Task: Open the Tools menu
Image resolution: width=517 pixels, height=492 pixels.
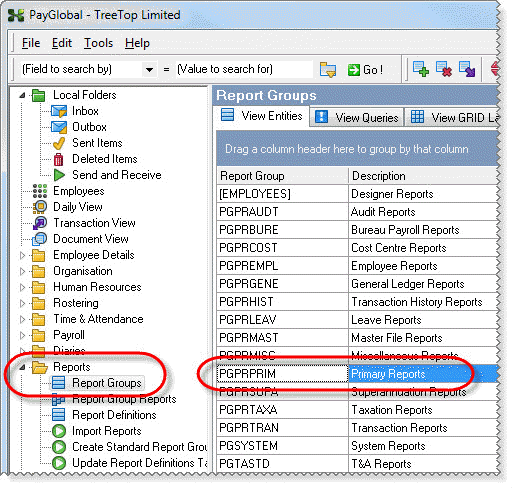Action: click(x=98, y=43)
